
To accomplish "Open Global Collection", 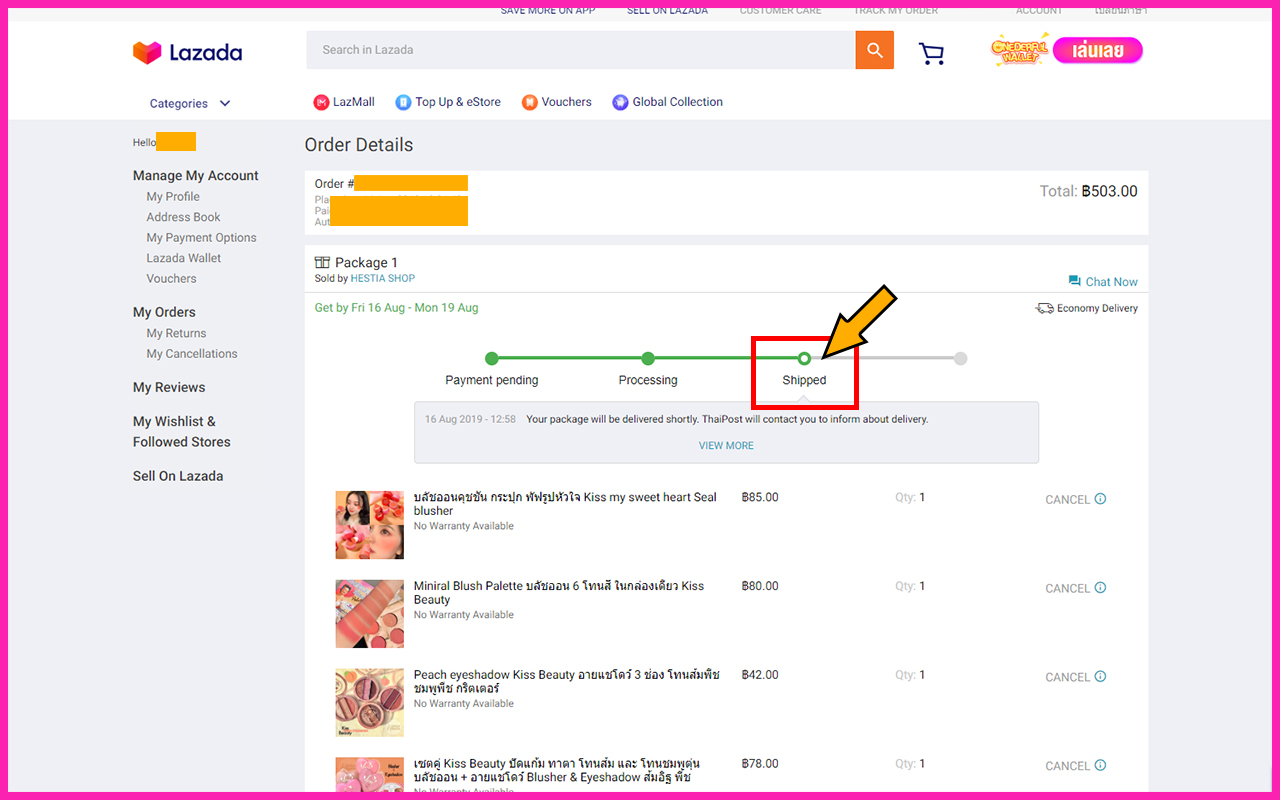I will click(x=667, y=102).
